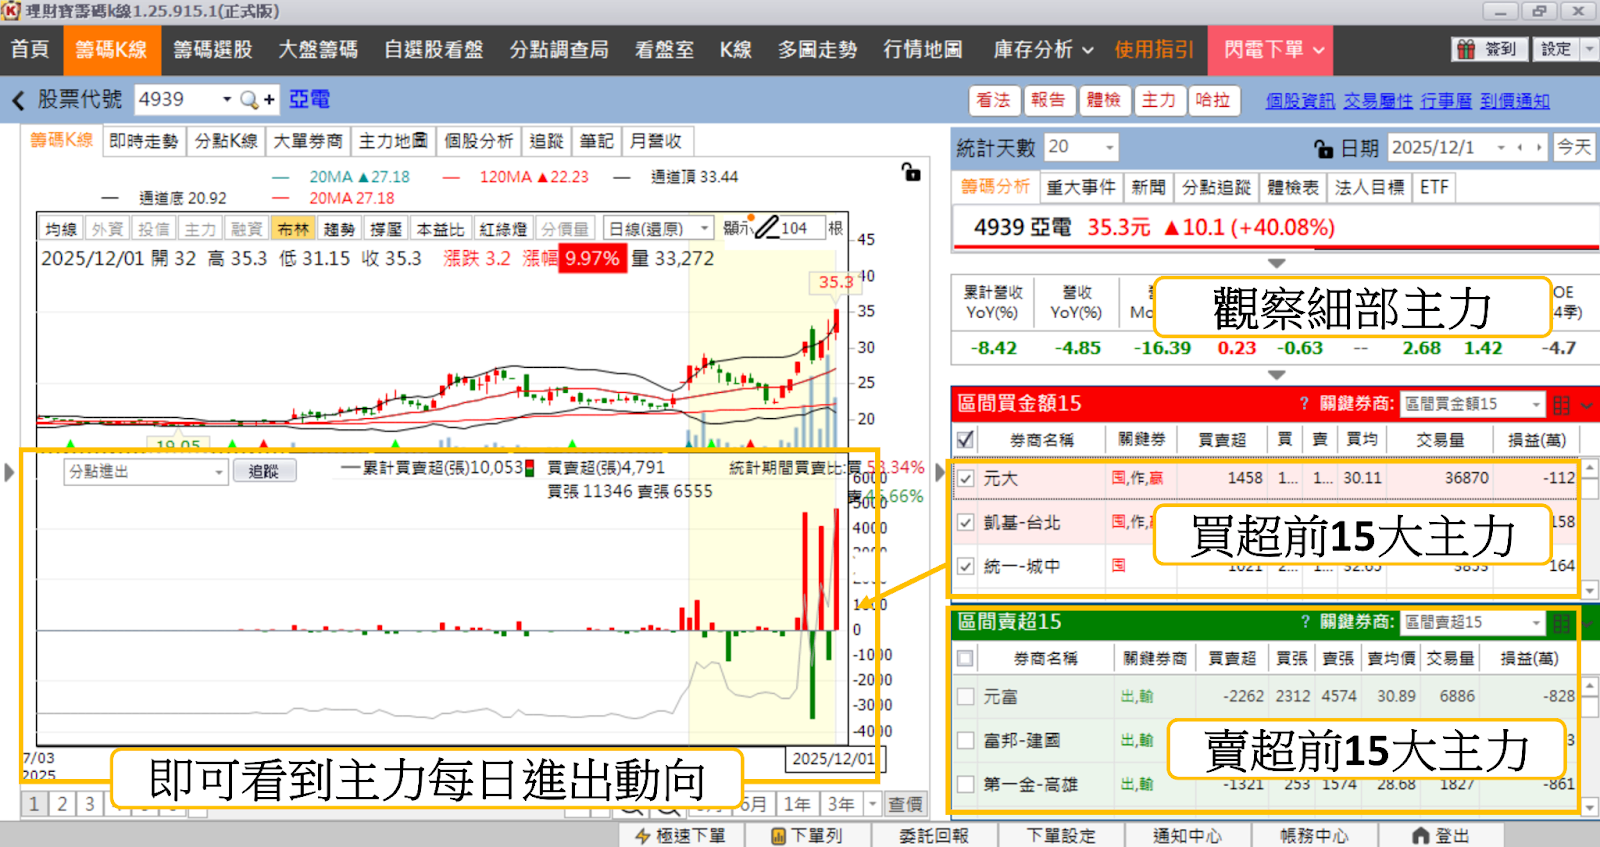
Task: Toggle the 布林 indicator button
Action: [293, 229]
